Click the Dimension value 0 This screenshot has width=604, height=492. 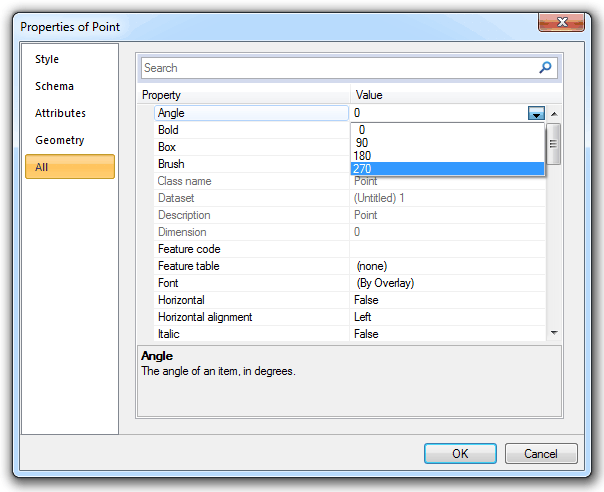tap(448, 232)
